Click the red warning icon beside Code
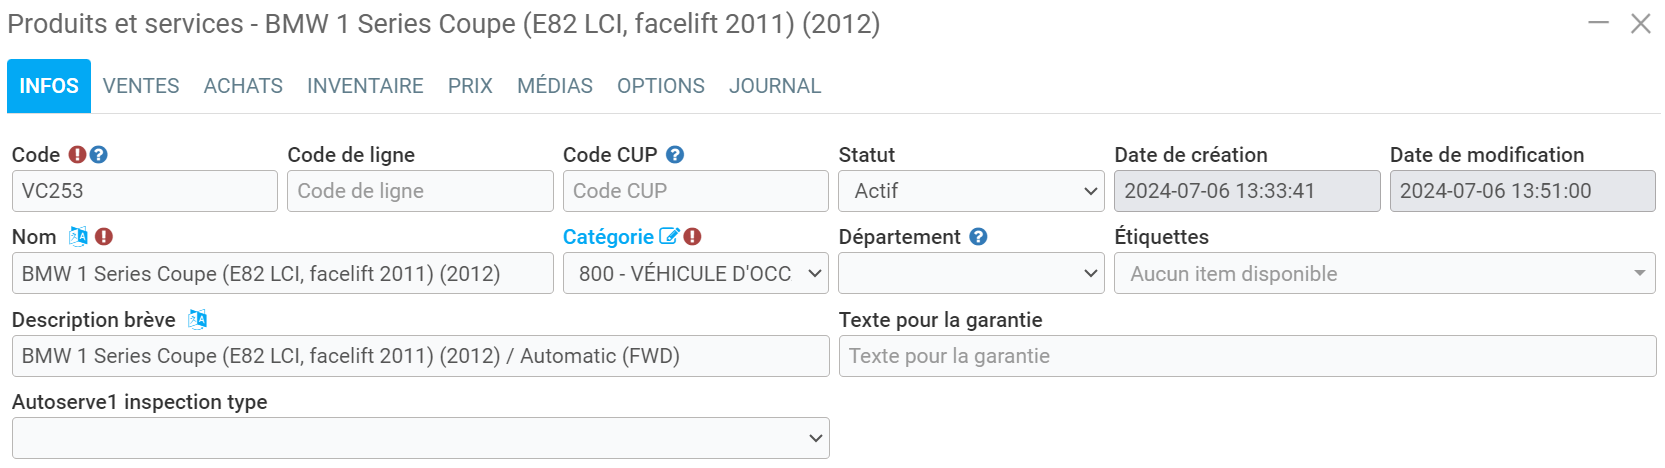Viewport: 1665px width, 468px height. (x=77, y=155)
